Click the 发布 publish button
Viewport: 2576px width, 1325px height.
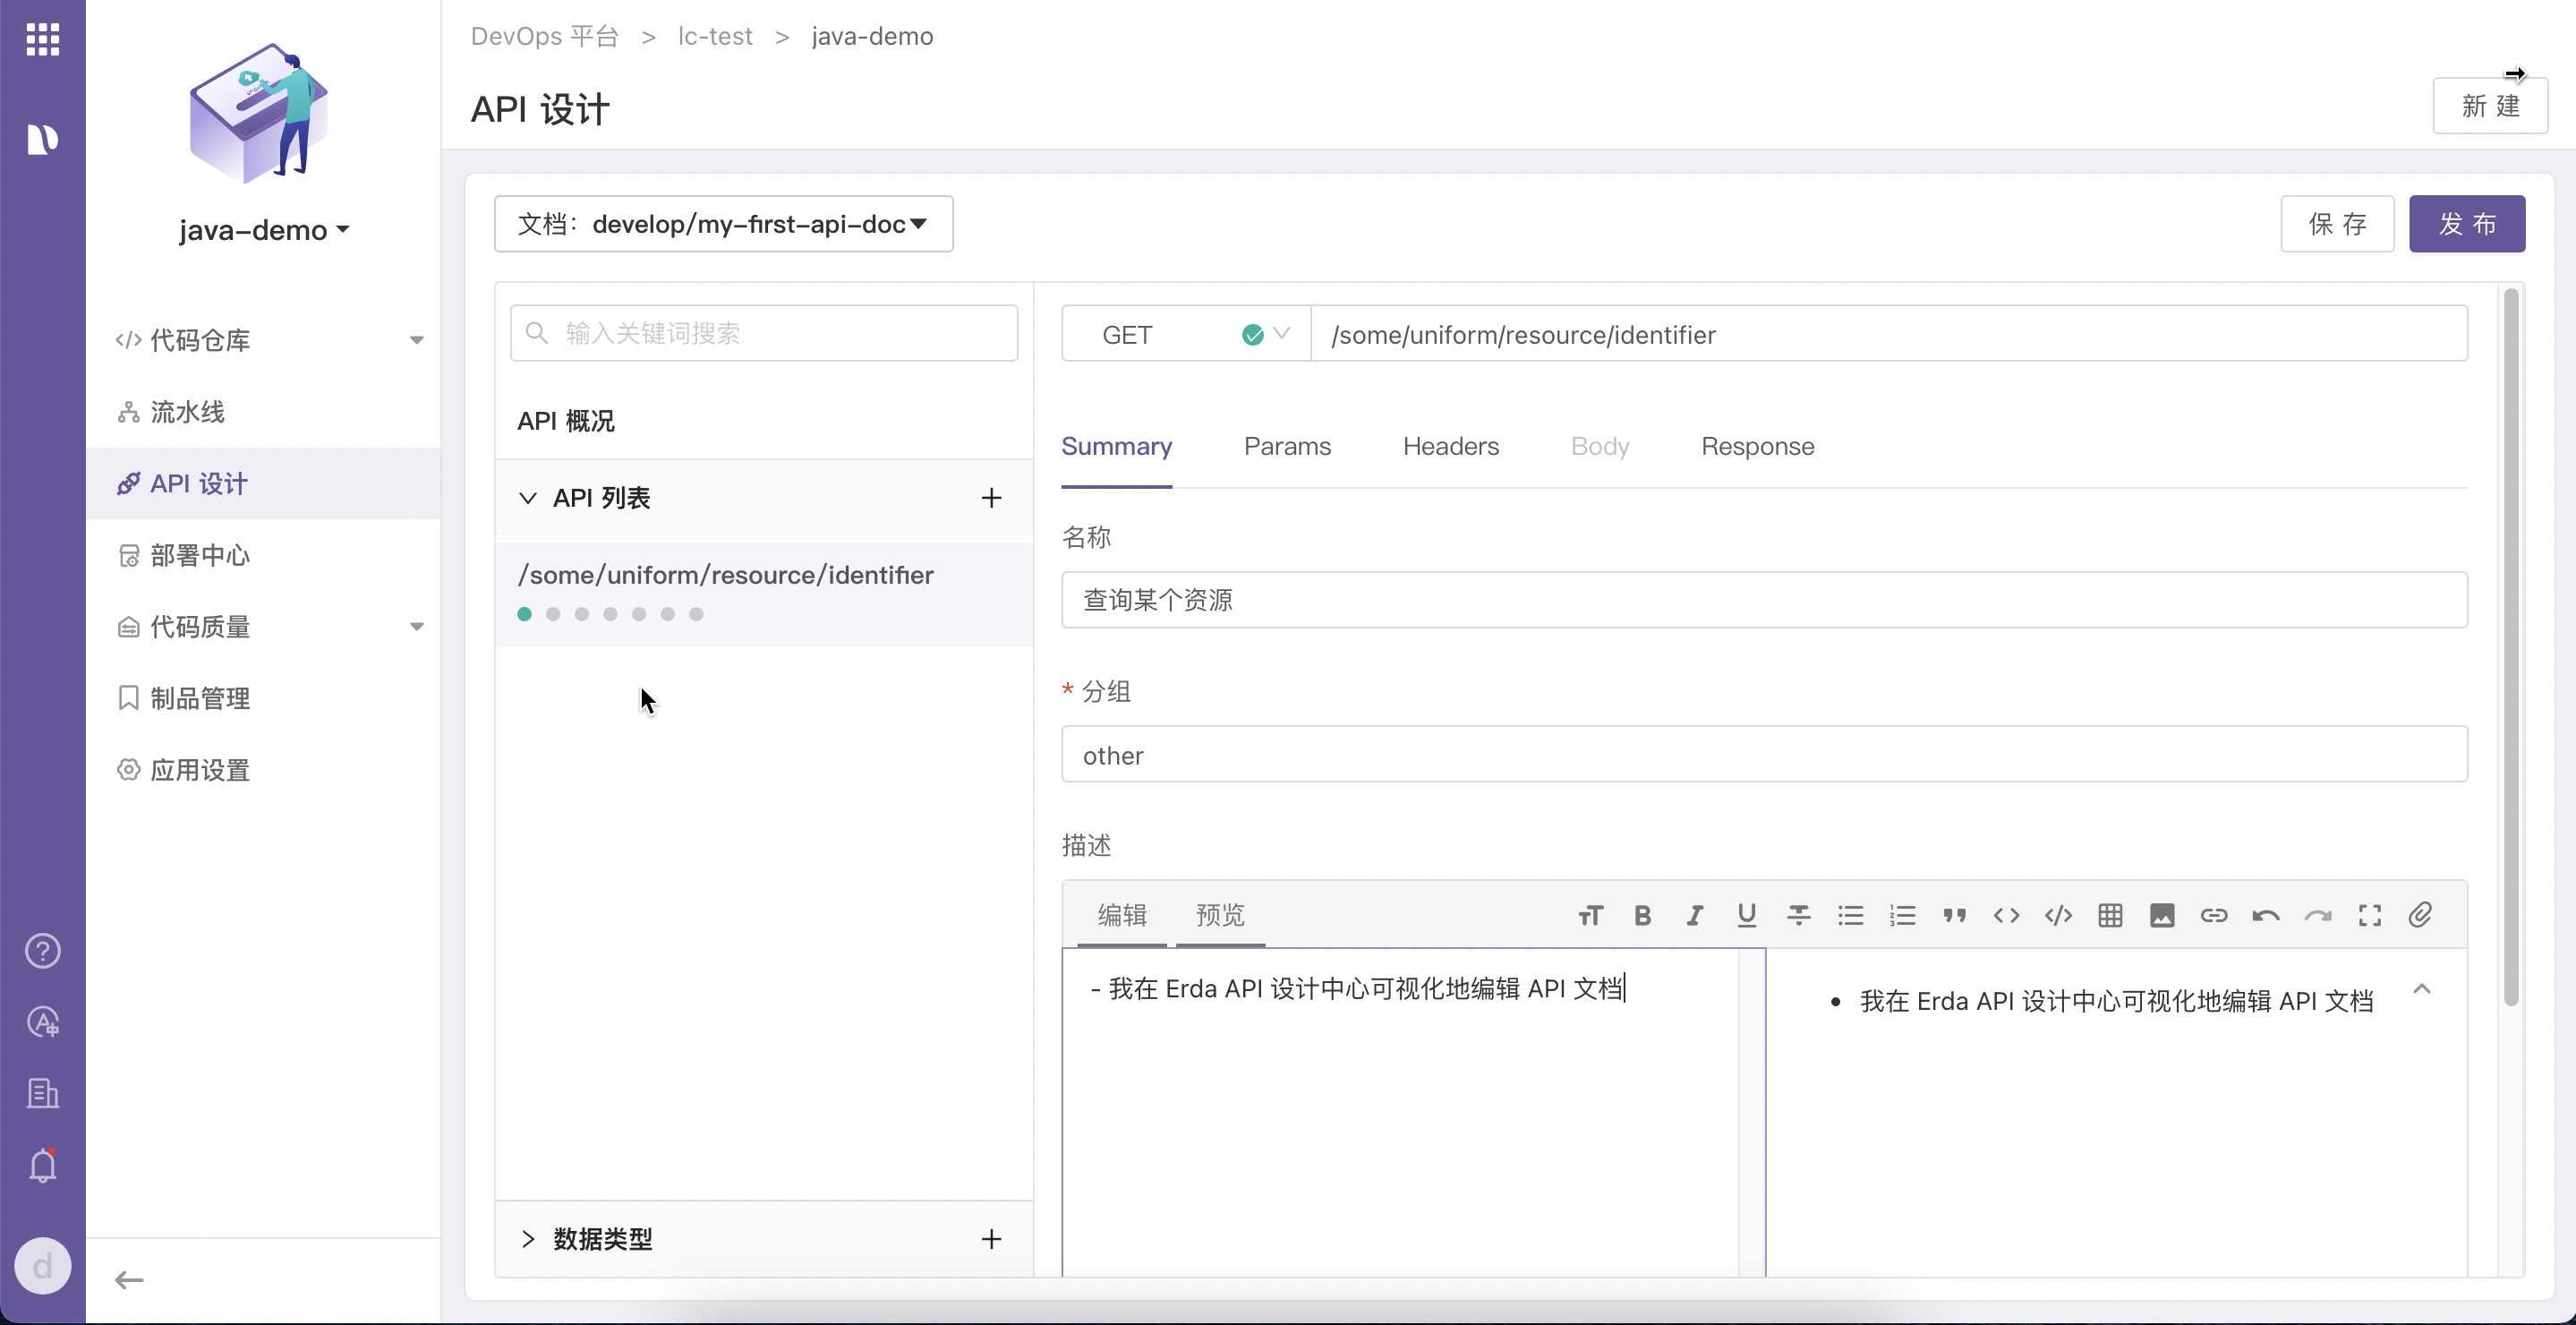tap(2466, 224)
